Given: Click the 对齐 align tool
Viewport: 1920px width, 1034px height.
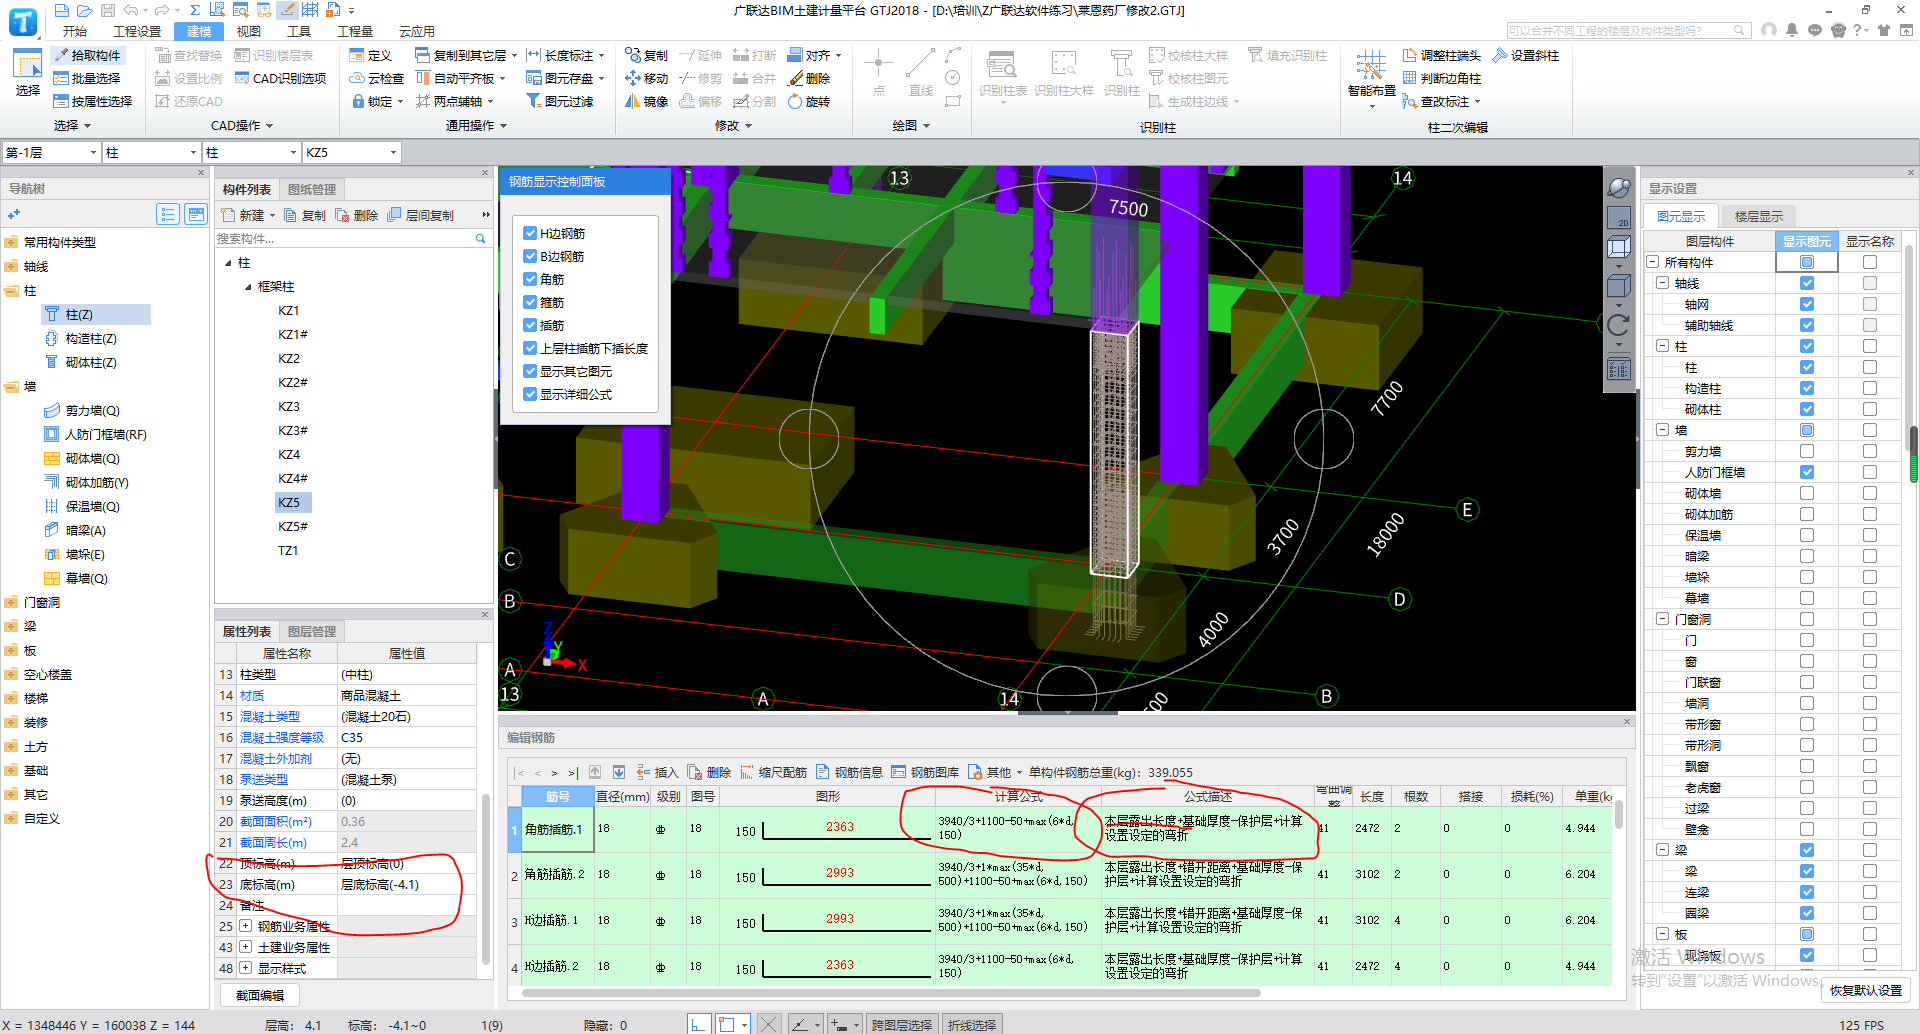Looking at the screenshot, I should click(814, 55).
